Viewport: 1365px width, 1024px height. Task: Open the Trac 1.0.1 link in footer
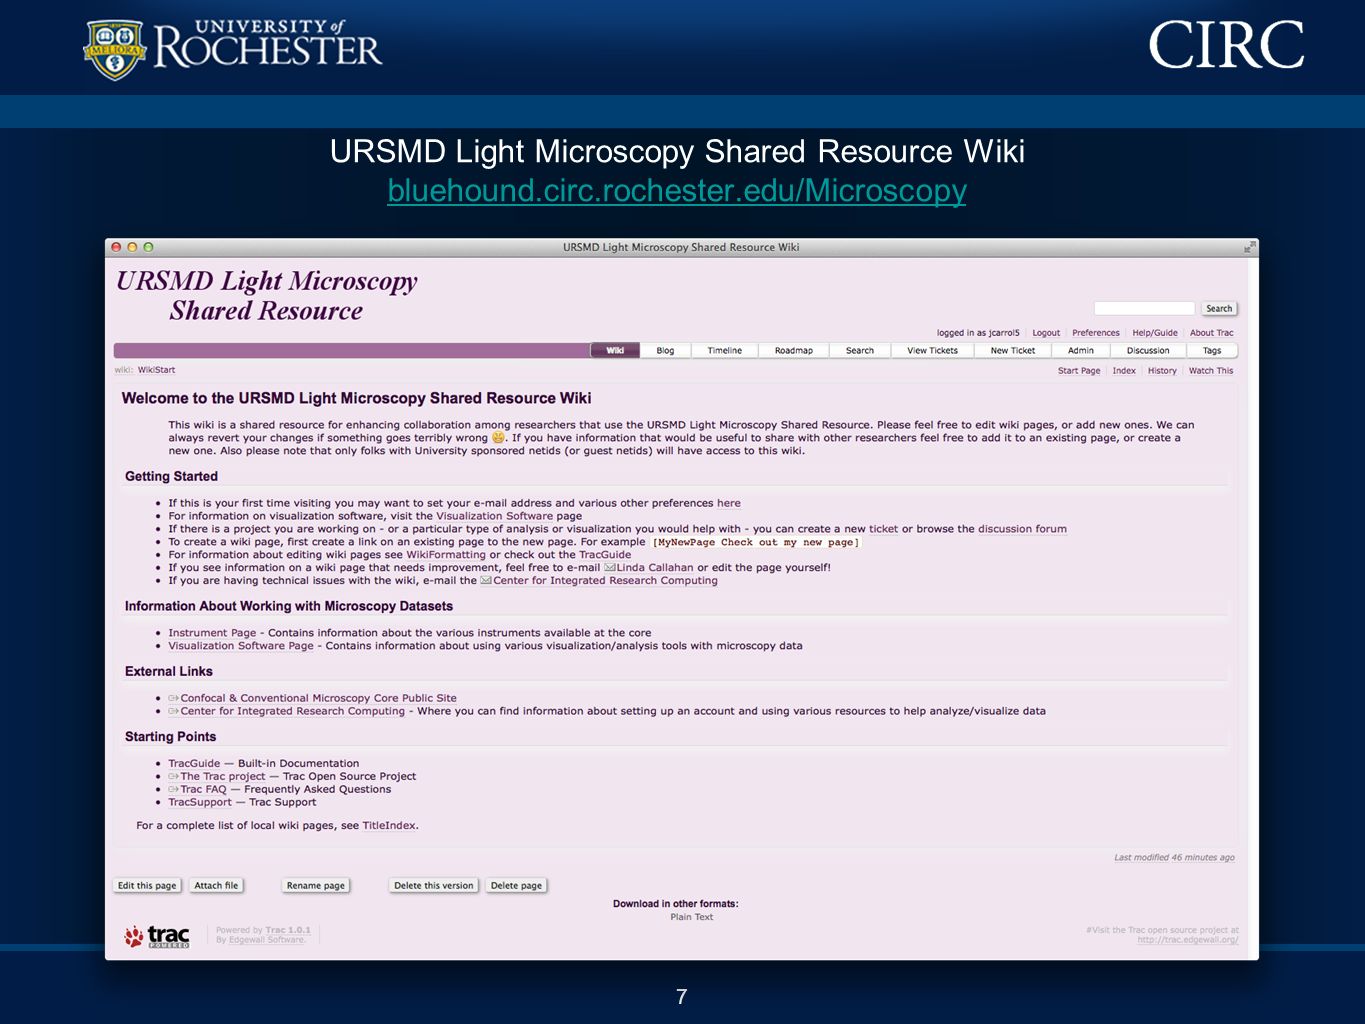point(288,930)
